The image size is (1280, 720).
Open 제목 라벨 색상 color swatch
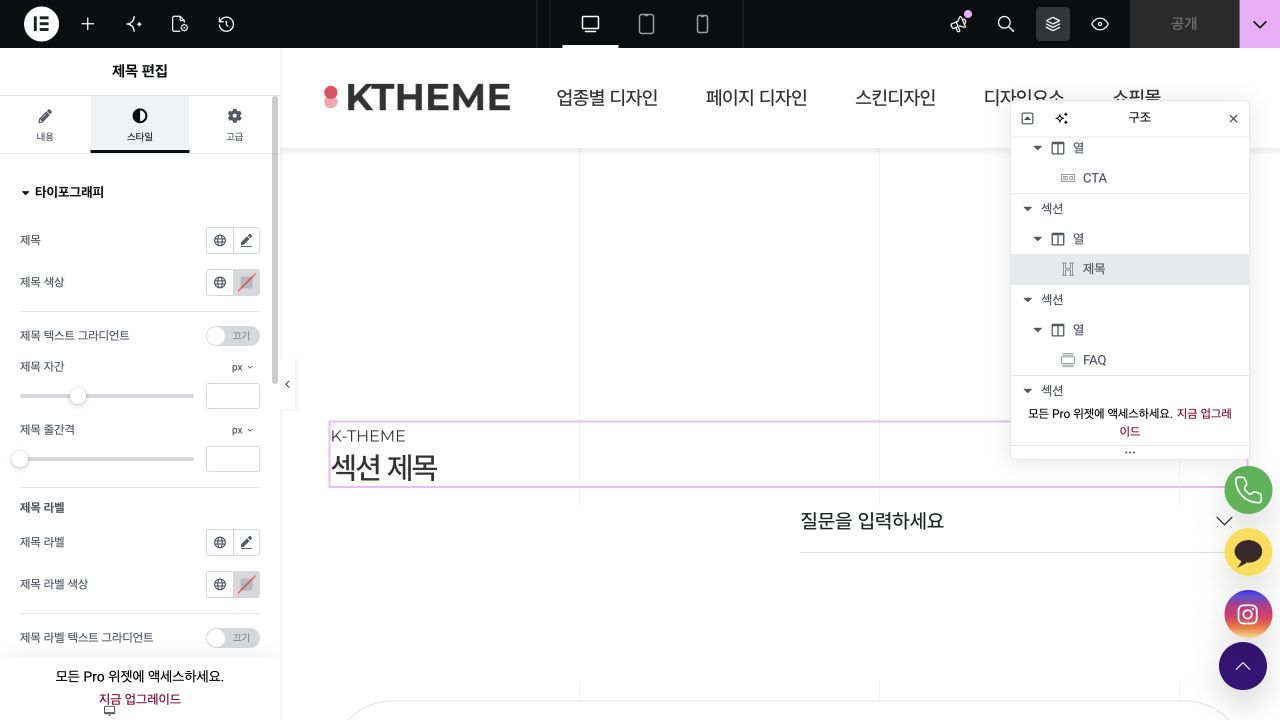(x=246, y=584)
